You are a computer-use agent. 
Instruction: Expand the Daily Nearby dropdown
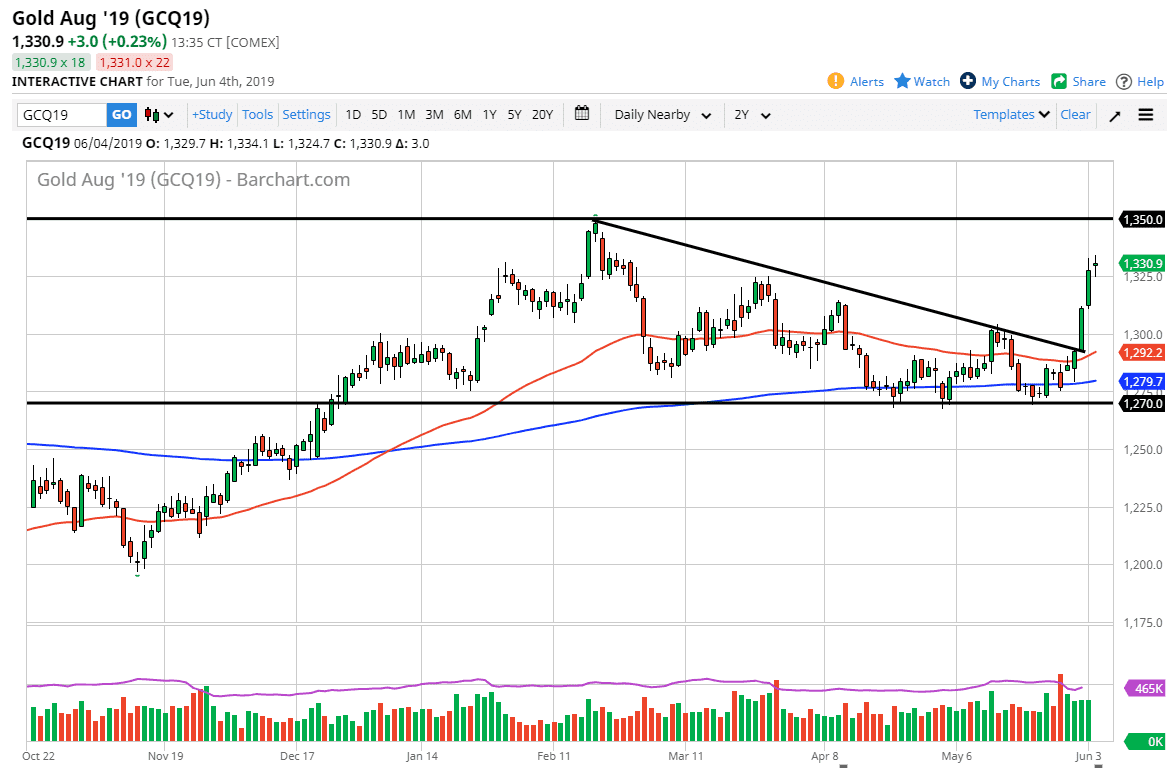662,115
